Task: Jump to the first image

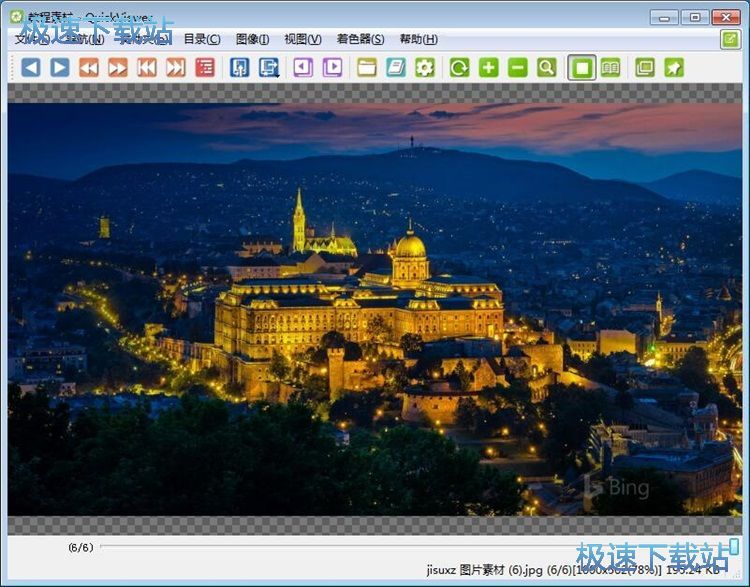Action: coord(147,67)
